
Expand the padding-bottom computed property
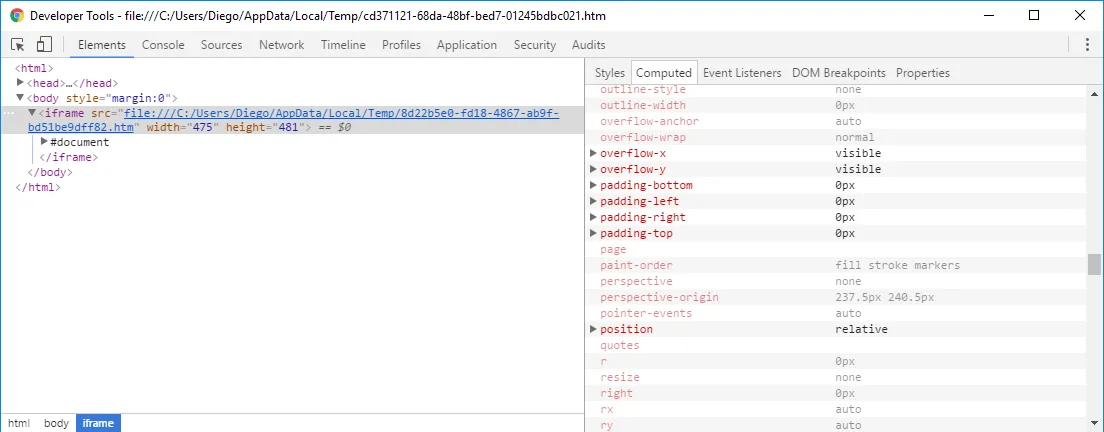(594, 186)
